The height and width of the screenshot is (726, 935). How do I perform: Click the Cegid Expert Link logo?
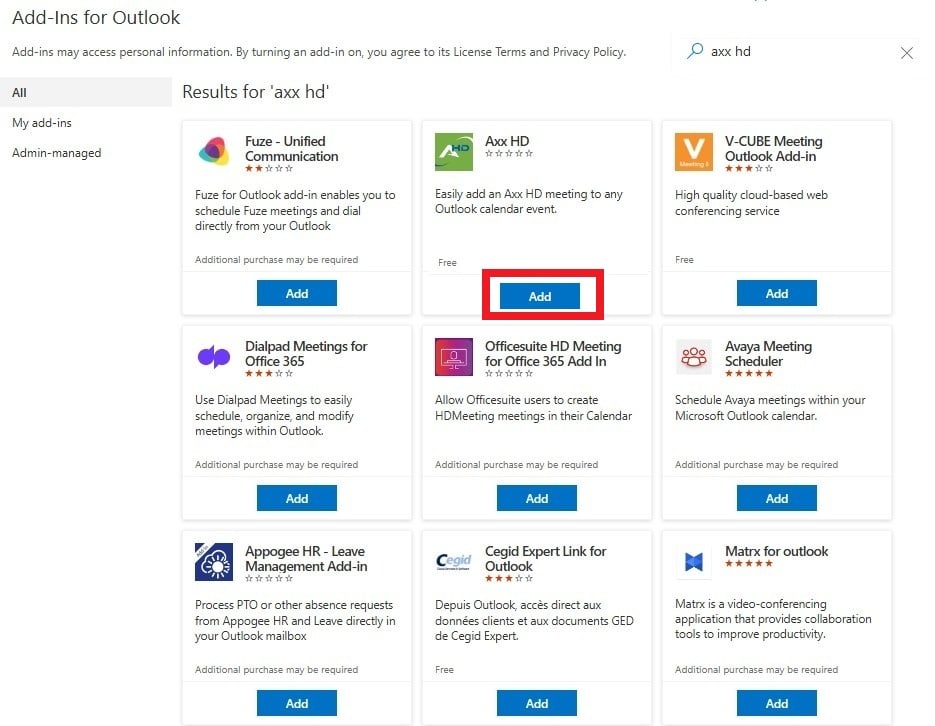click(x=454, y=561)
